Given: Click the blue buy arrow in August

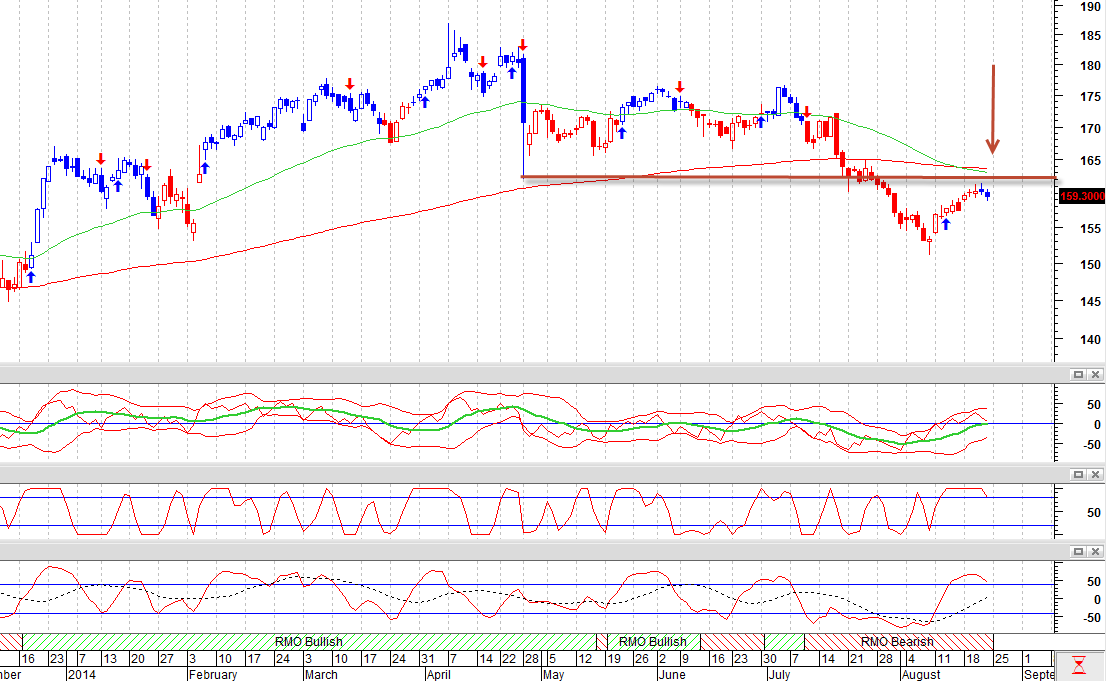Looking at the screenshot, I should coord(946,224).
